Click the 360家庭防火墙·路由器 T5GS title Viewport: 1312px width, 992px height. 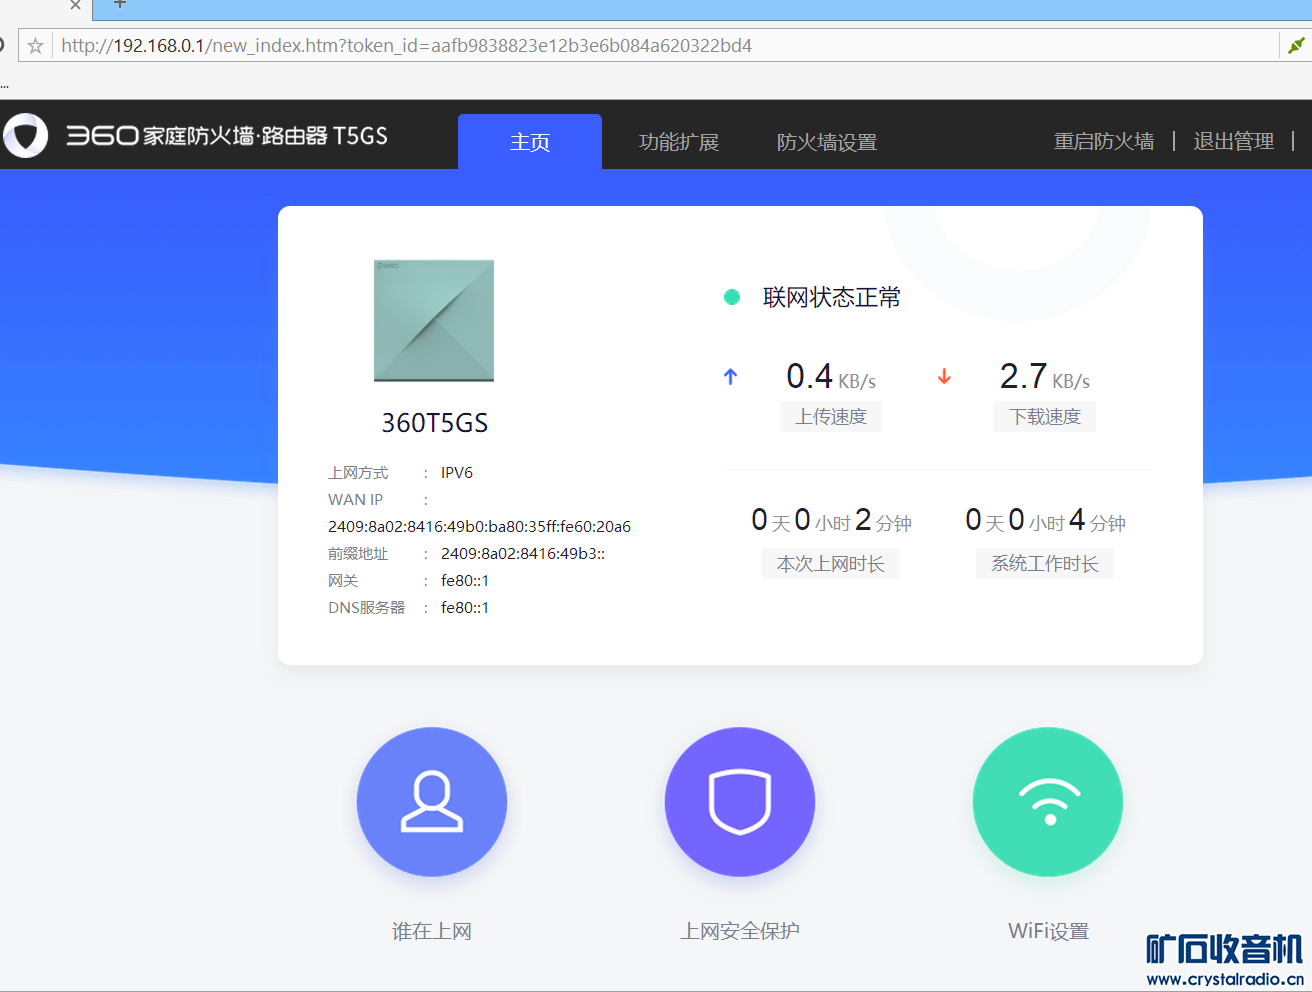(x=227, y=136)
